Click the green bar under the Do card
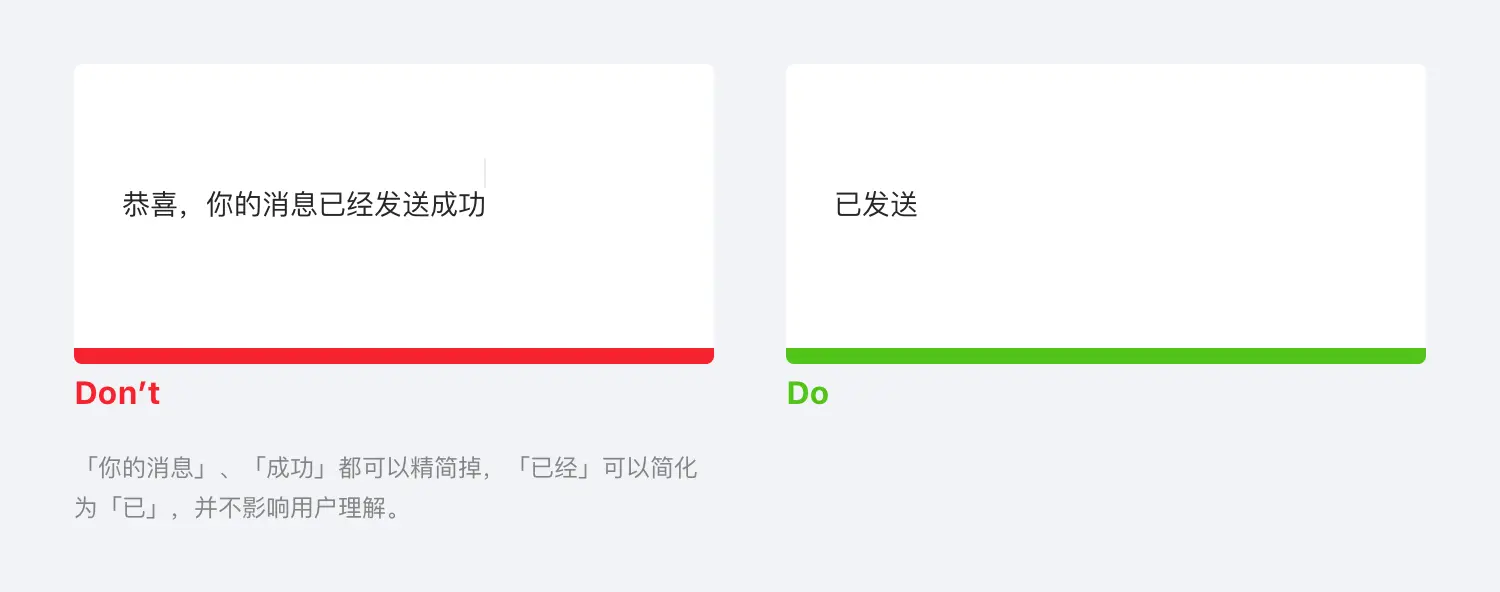 tap(1105, 356)
